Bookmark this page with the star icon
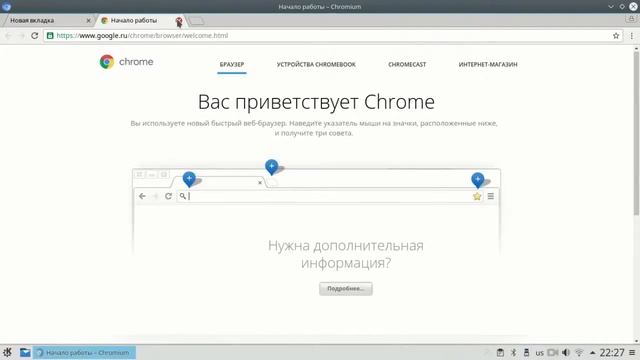Viewport: 640px width, 360px height. 616,36
